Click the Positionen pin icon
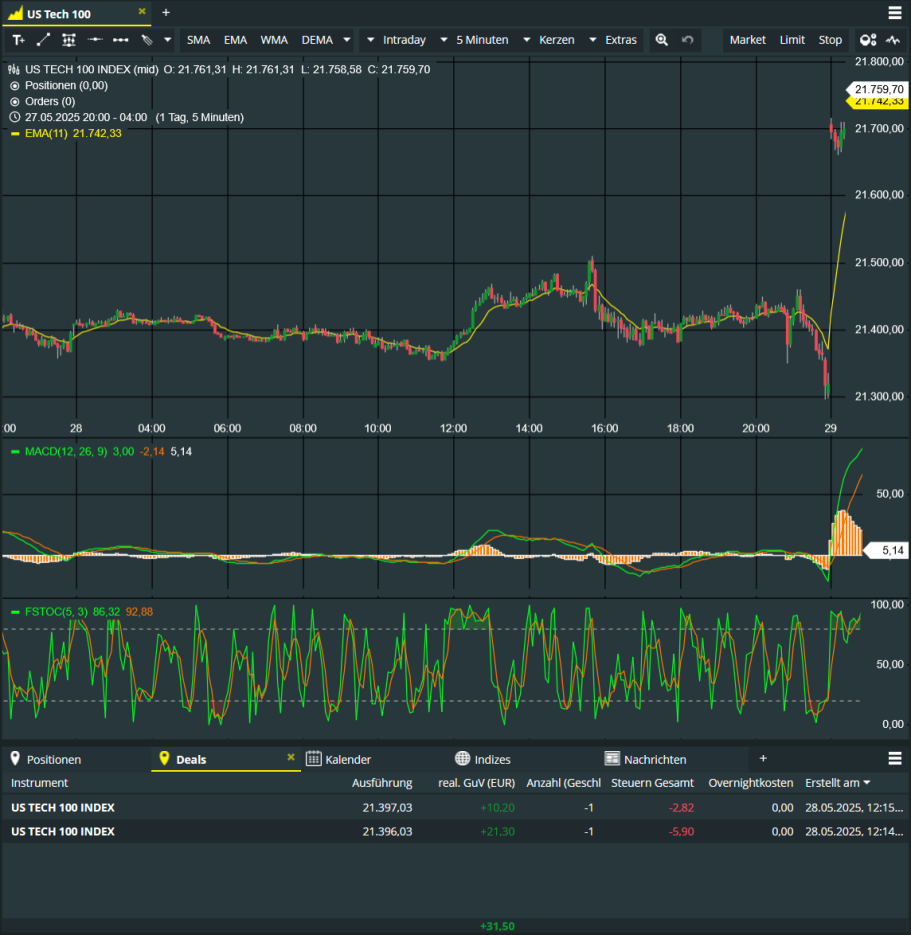This screenshot has width=911, height=935. pyautogui.click(x=16, y=758)
